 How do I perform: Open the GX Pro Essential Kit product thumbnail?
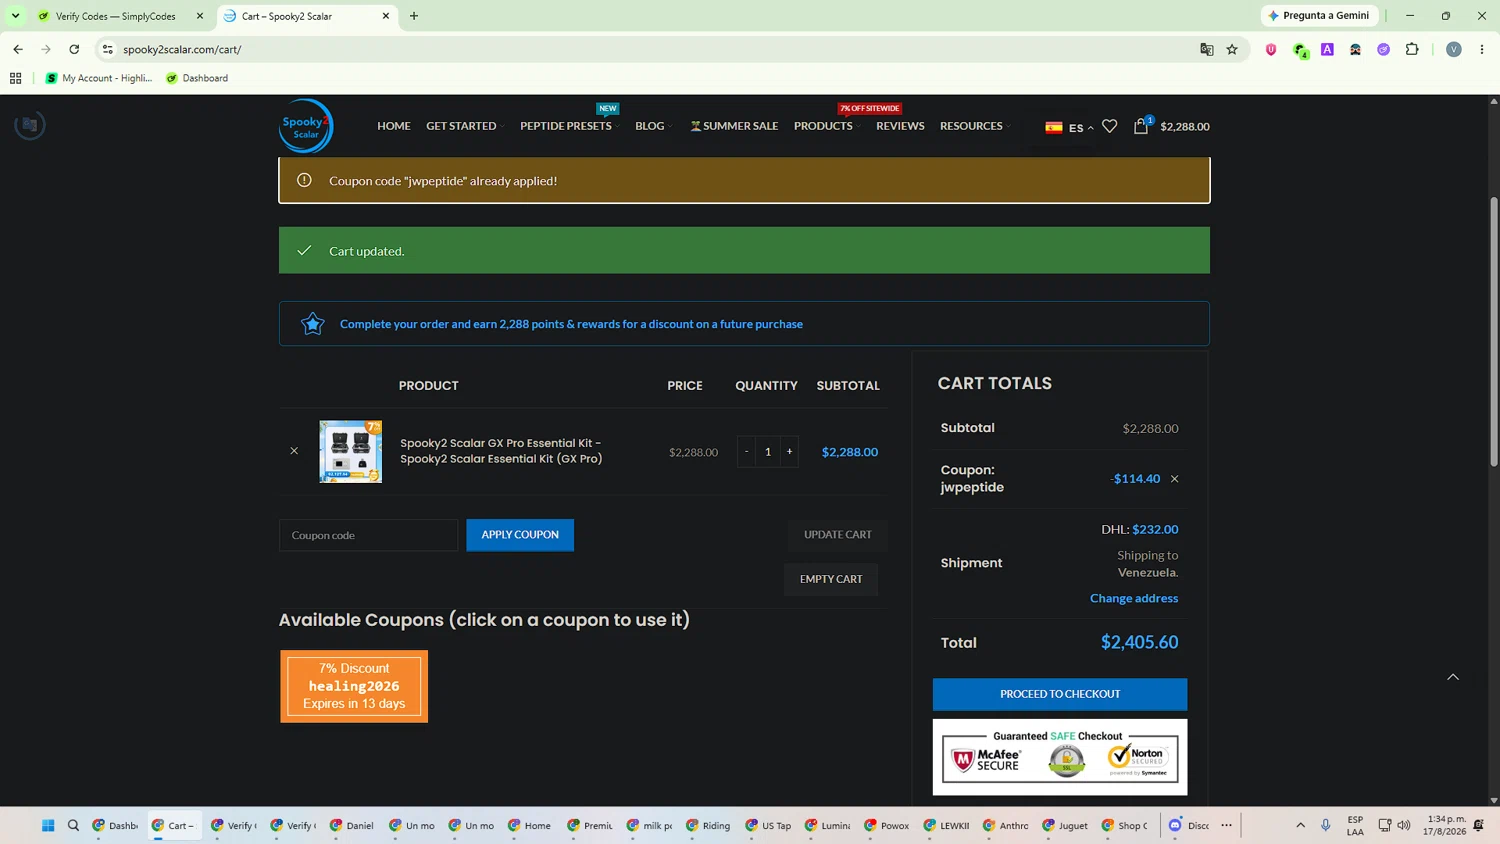click(350, 451)
